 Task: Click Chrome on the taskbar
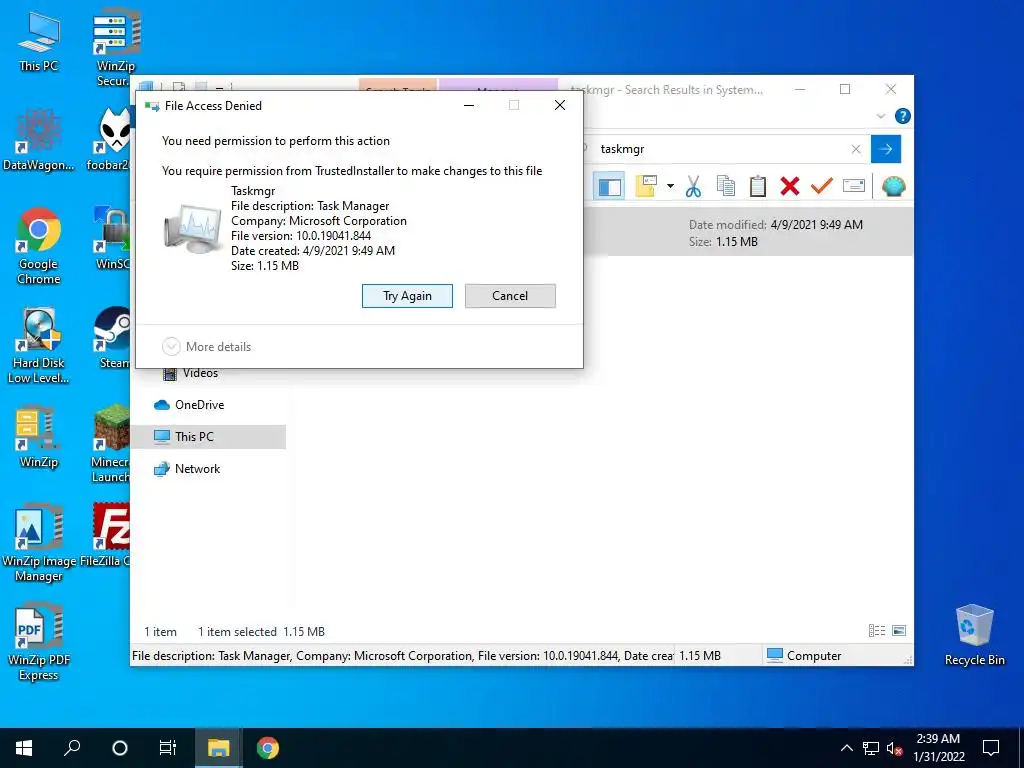point(268,748)
